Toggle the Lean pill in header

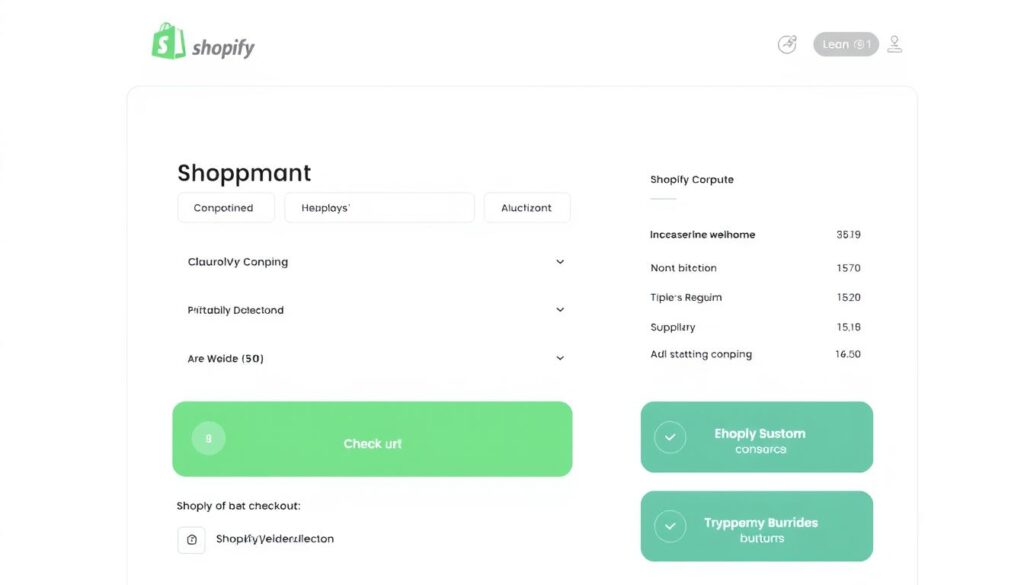pos(845,44)
